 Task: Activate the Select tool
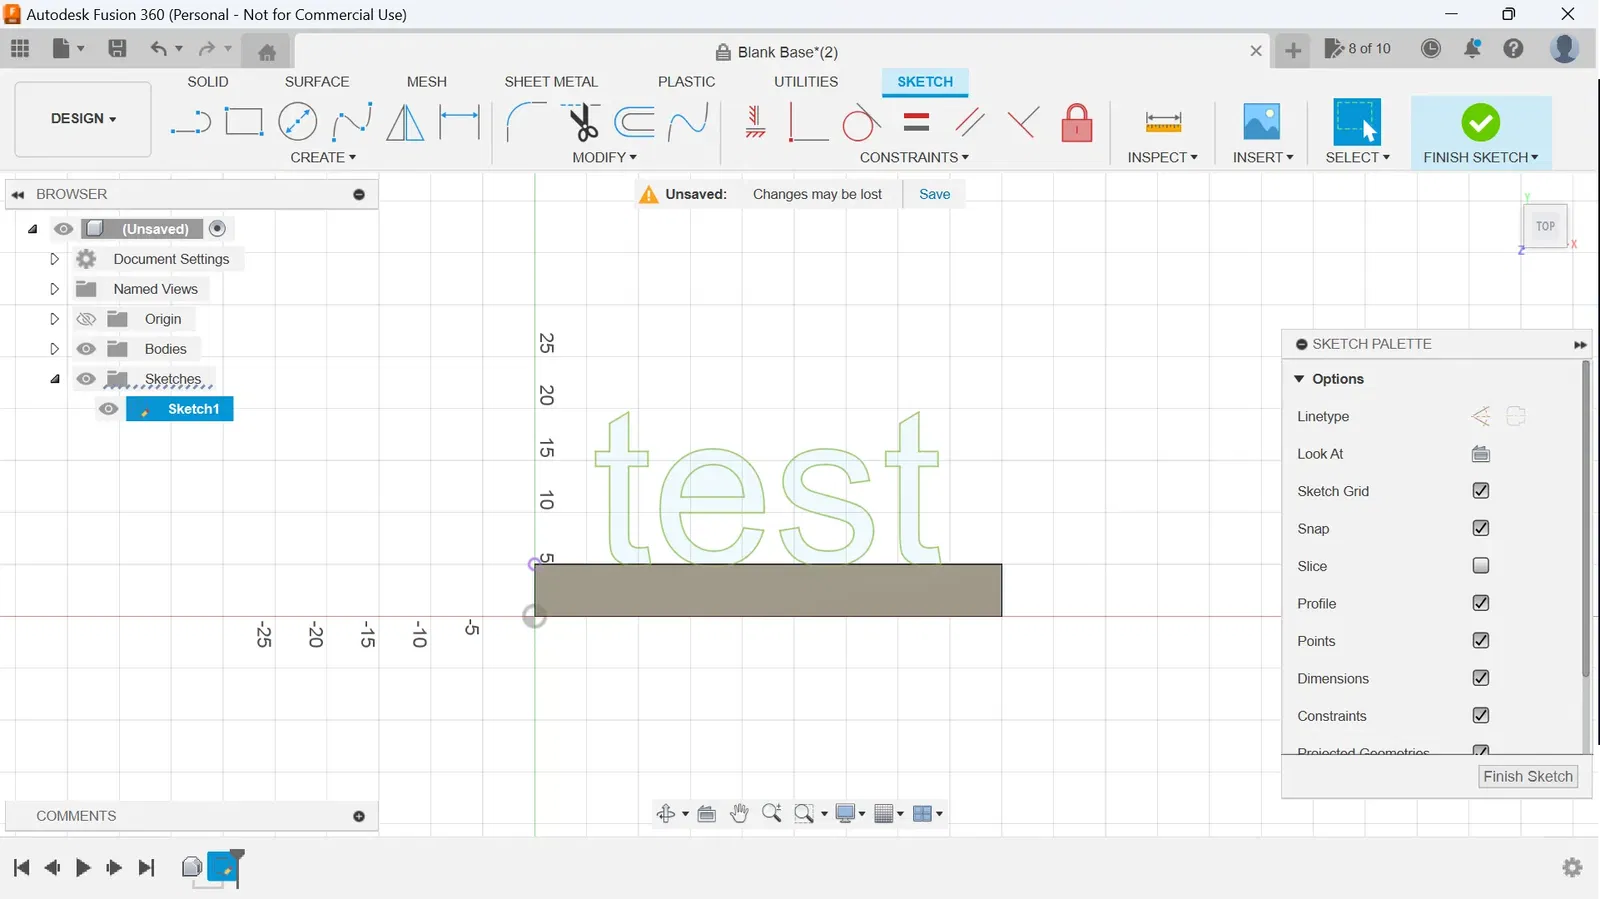1357,122
